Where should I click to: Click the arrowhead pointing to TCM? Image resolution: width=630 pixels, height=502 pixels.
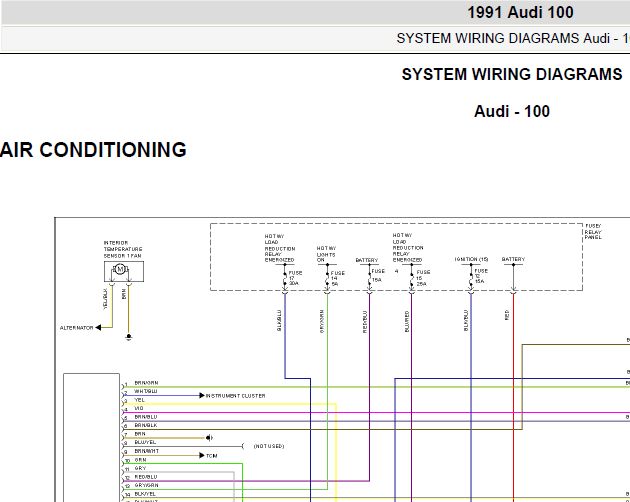coord(202,455)
